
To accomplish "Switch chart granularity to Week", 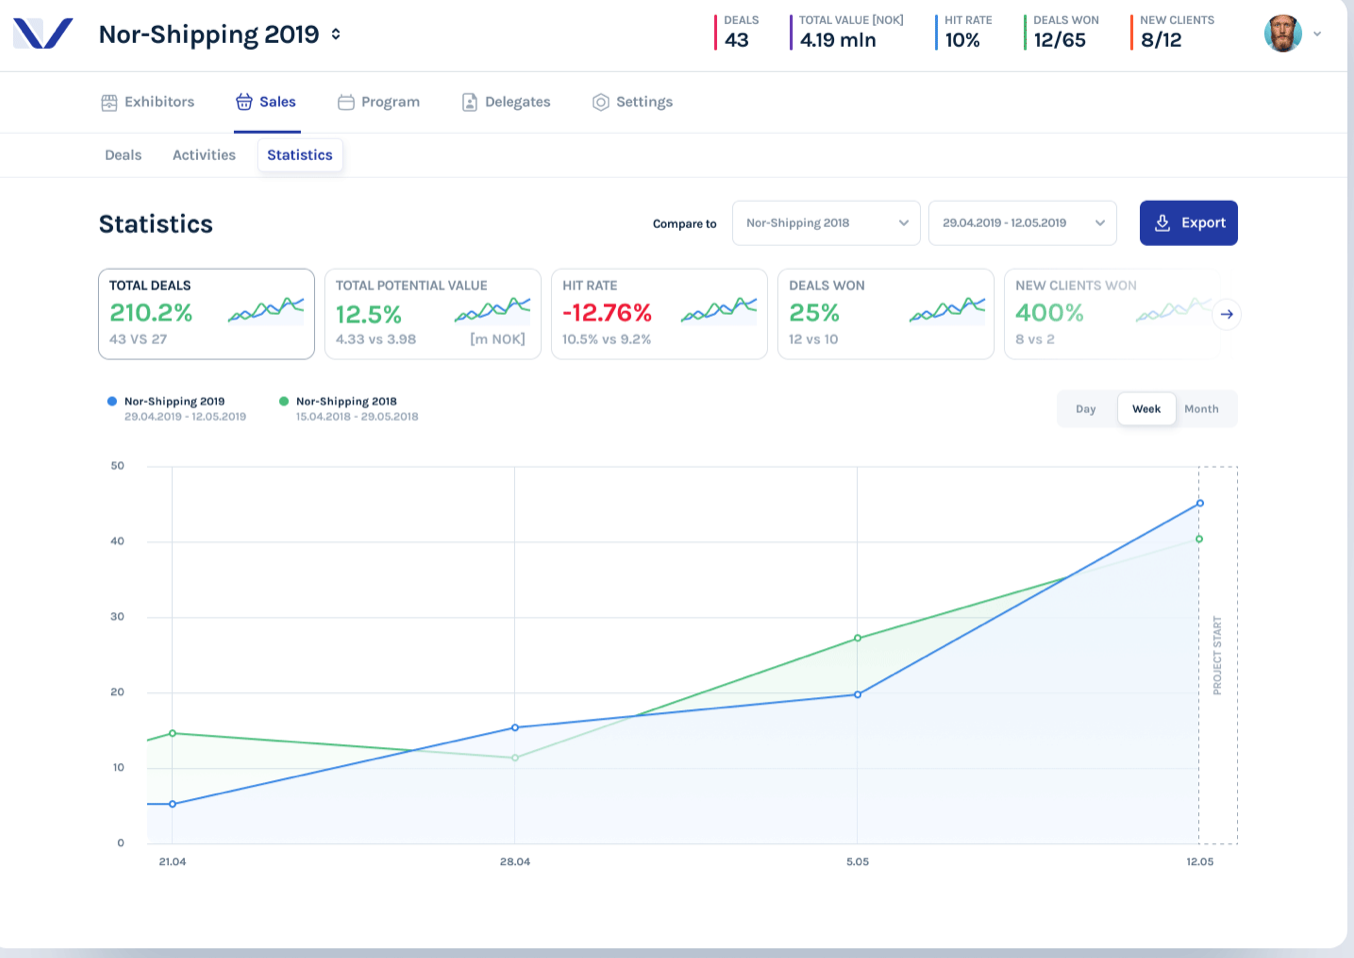I will pos(1146,409).
